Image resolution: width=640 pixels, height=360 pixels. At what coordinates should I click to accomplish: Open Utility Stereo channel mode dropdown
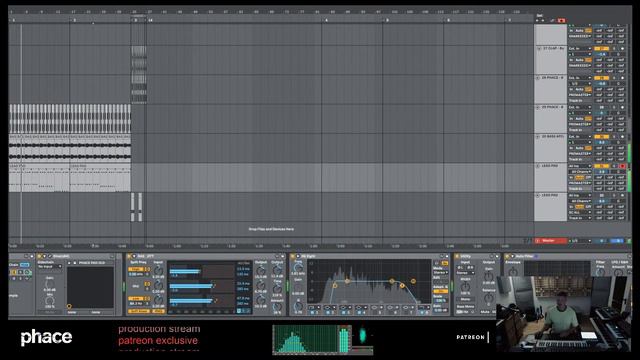click(465, 273)
